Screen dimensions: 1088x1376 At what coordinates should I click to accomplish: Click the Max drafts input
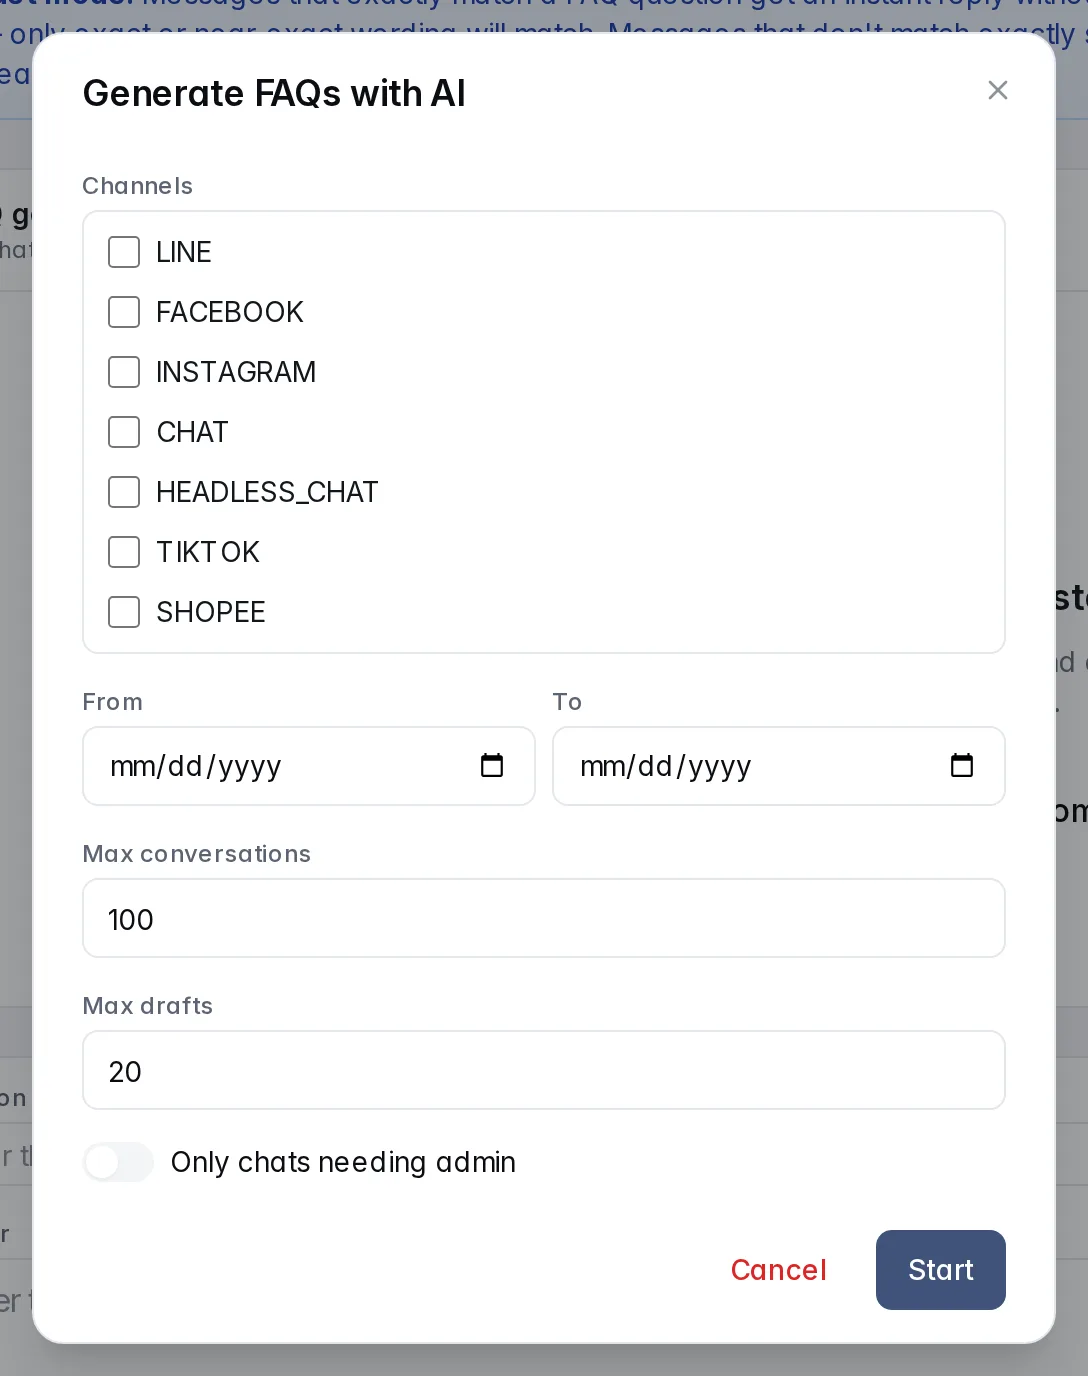544,1070
